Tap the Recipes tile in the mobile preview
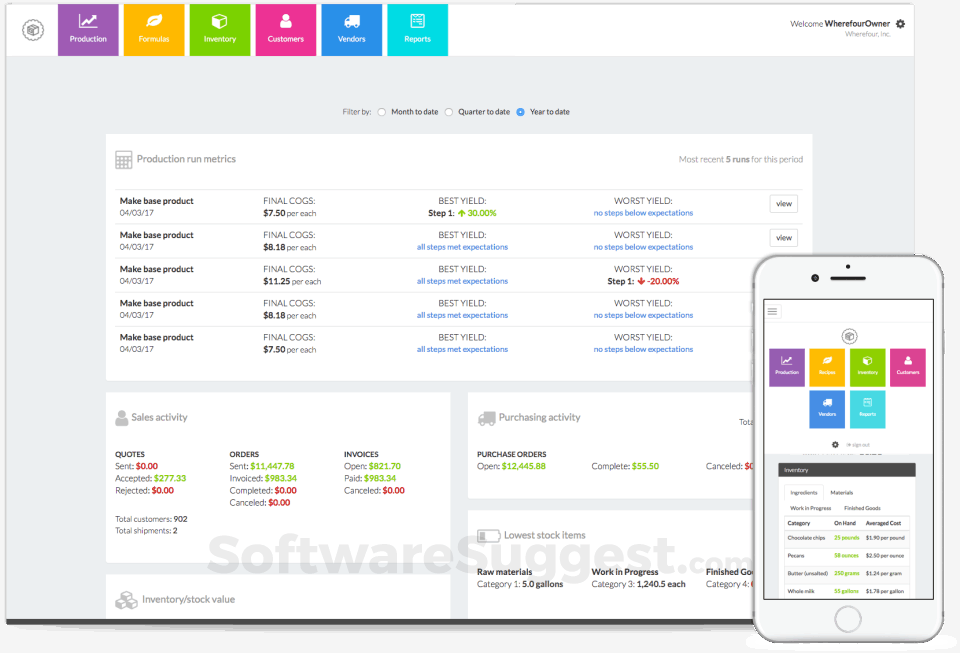 825,366
